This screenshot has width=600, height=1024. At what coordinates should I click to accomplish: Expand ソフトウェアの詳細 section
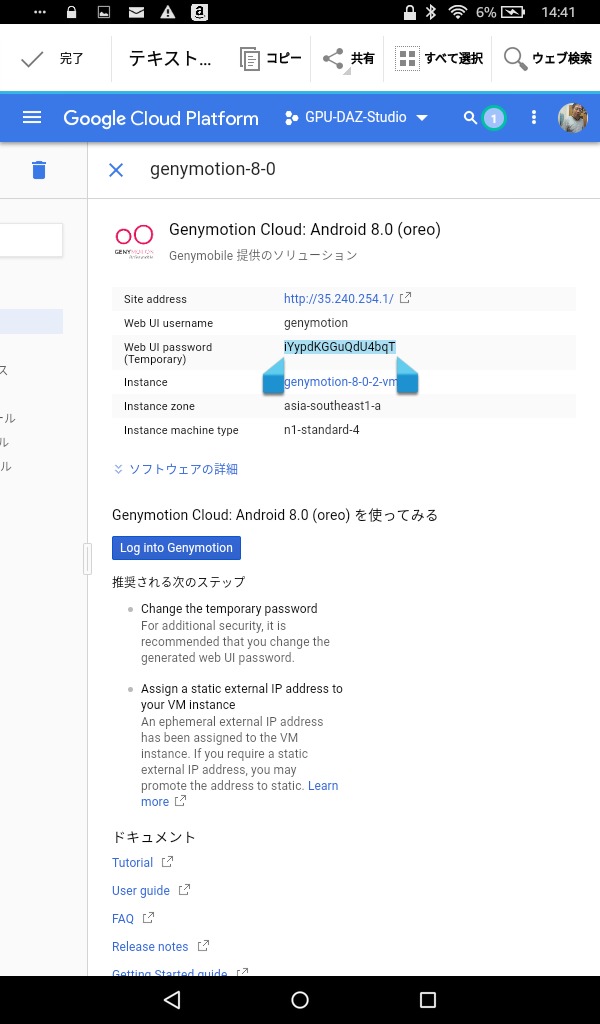pyautogui.click(x=175, y=469)
